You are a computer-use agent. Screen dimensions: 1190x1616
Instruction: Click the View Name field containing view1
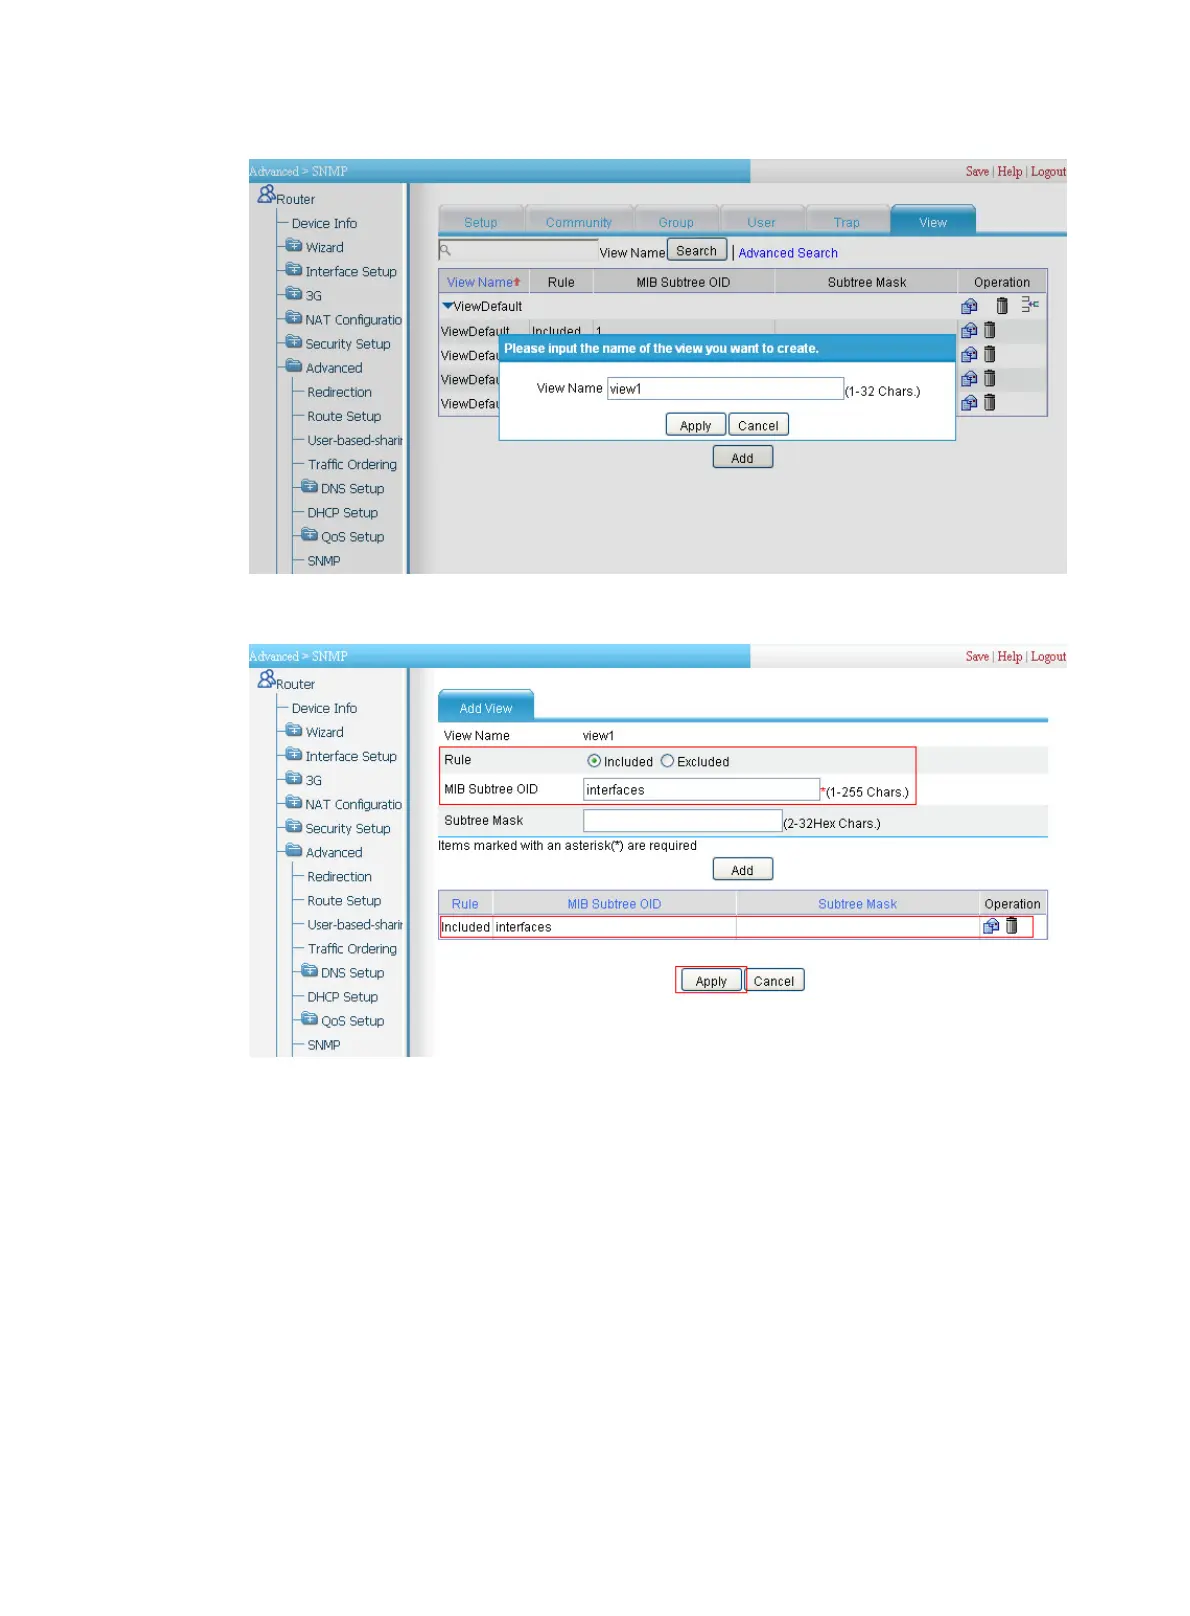pos(726,388)
